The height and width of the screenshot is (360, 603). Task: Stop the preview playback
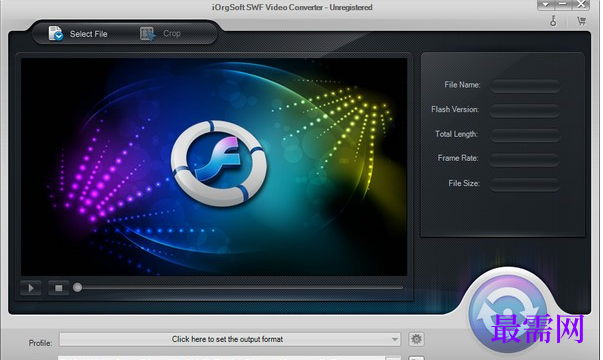point(58,288)
